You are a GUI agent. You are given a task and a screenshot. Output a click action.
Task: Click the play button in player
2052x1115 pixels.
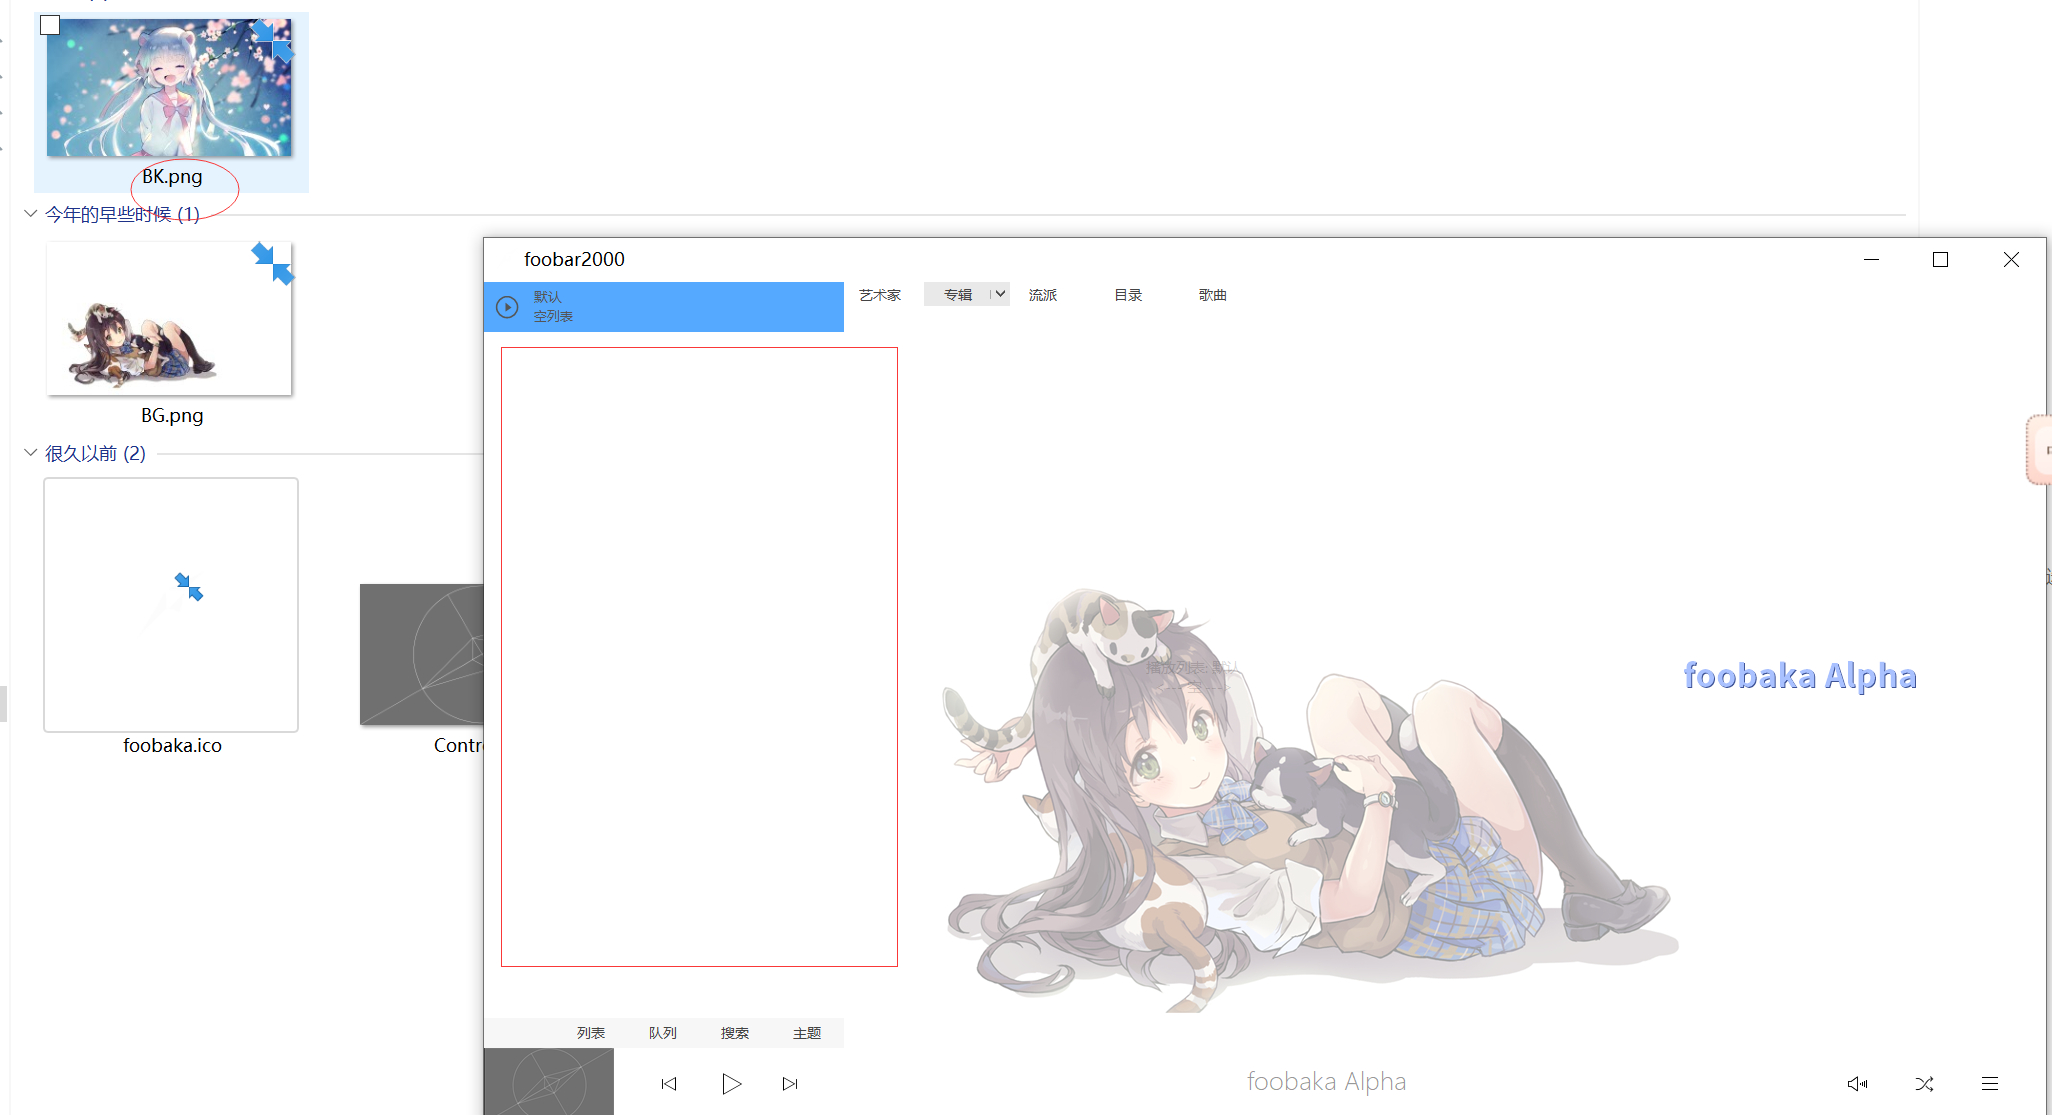(731, 1084)
